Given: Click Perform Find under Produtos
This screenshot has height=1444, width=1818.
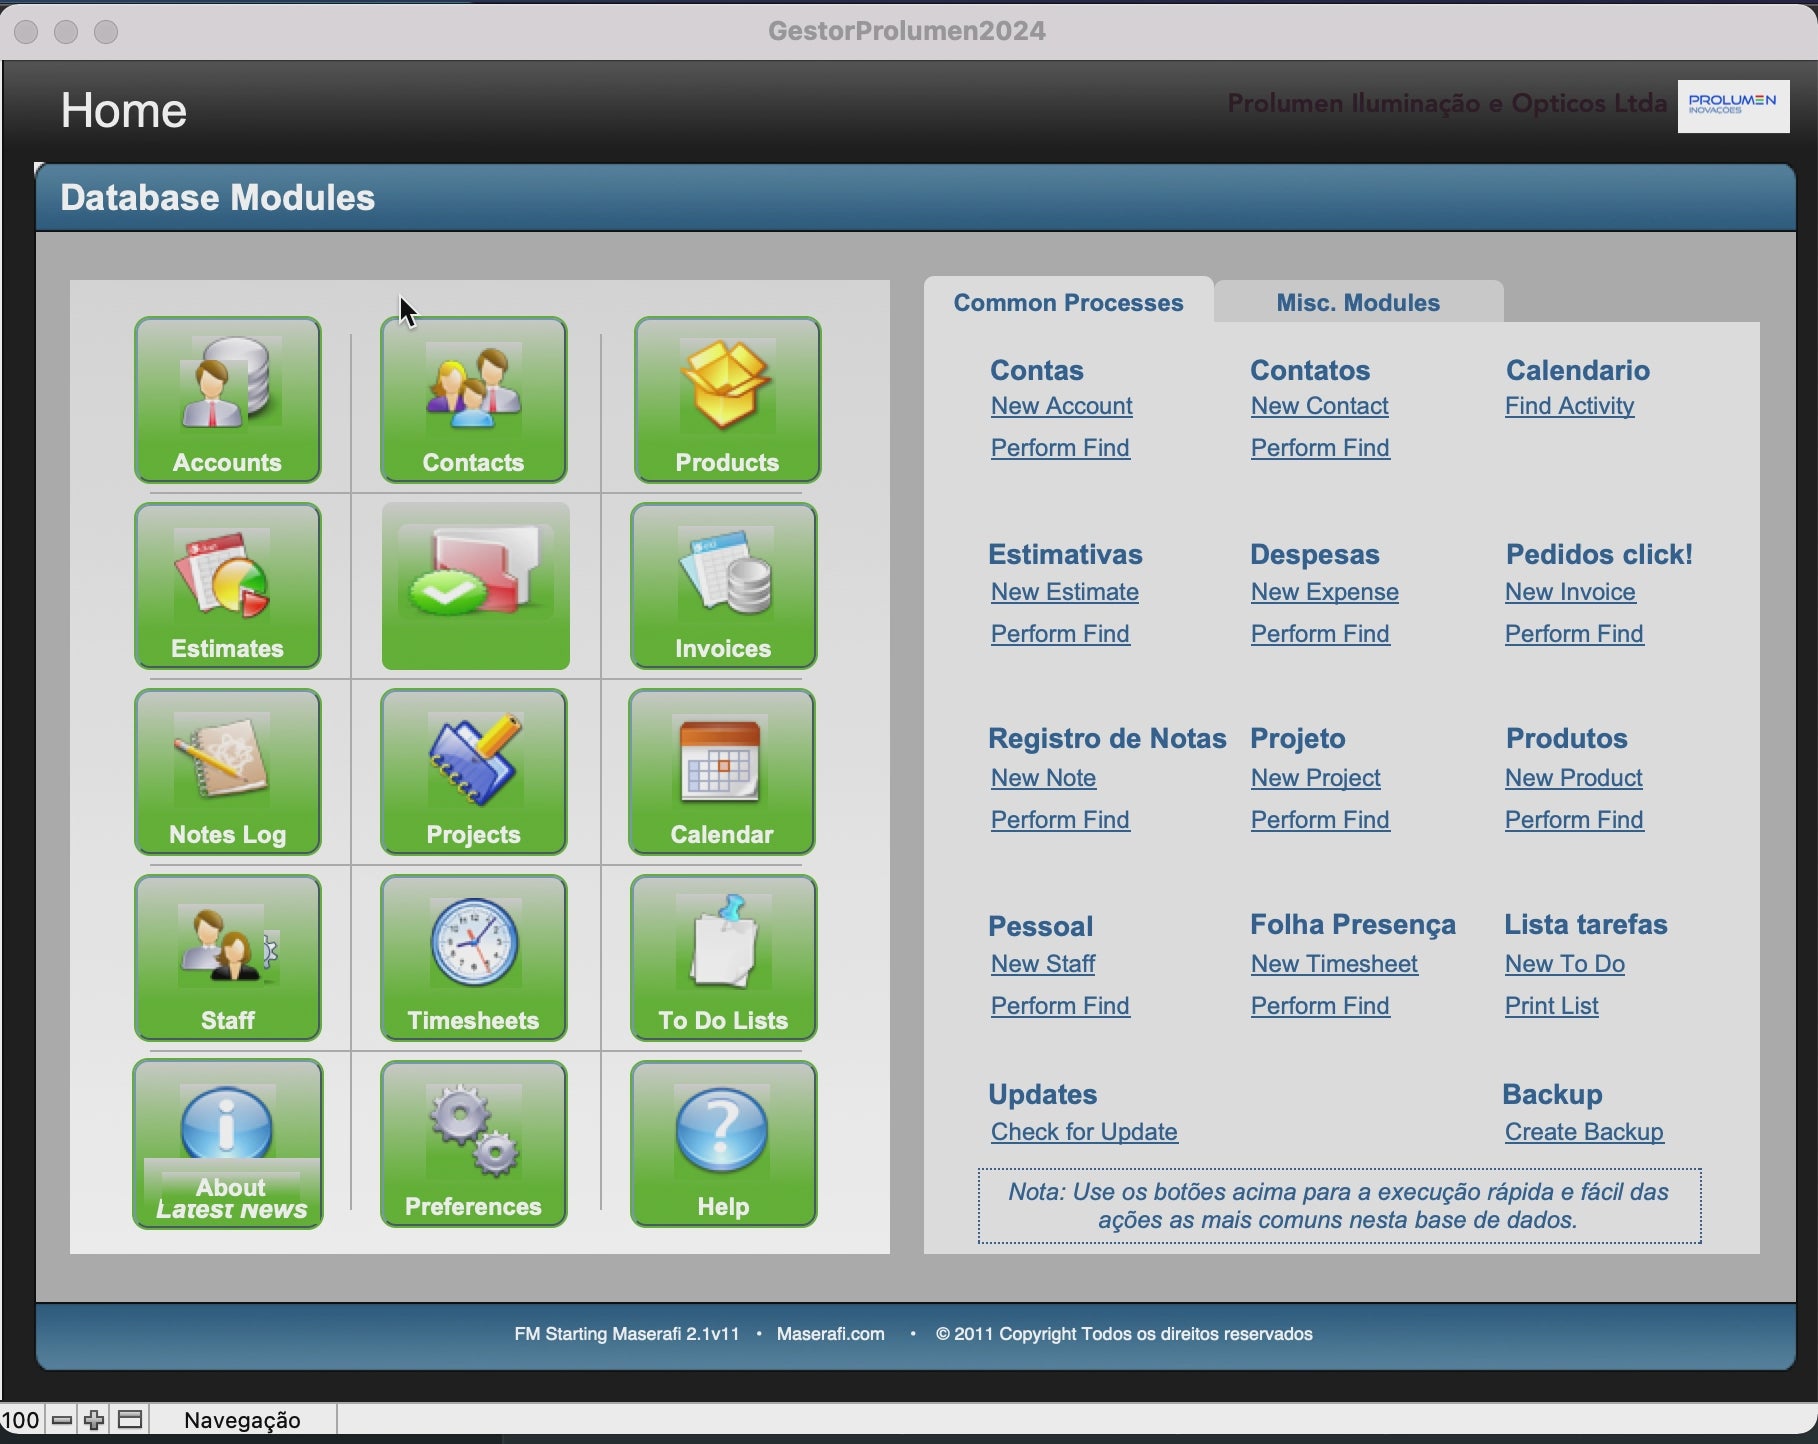Looking at the screenshot, I should pos(1574,820).
